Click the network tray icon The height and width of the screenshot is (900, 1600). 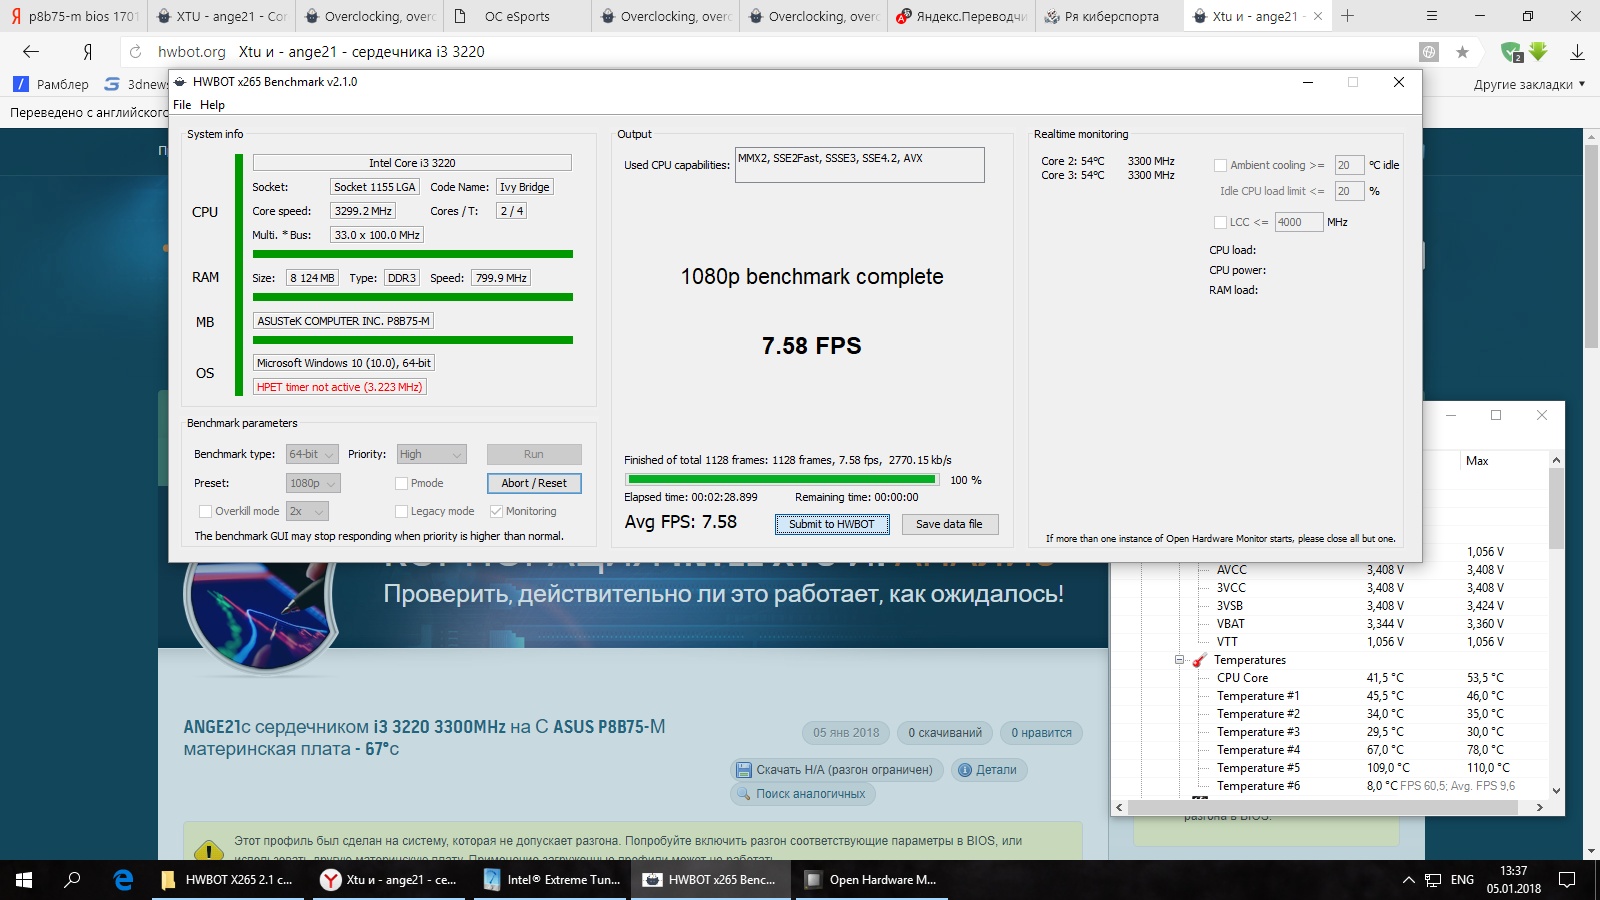(1433, 880)
